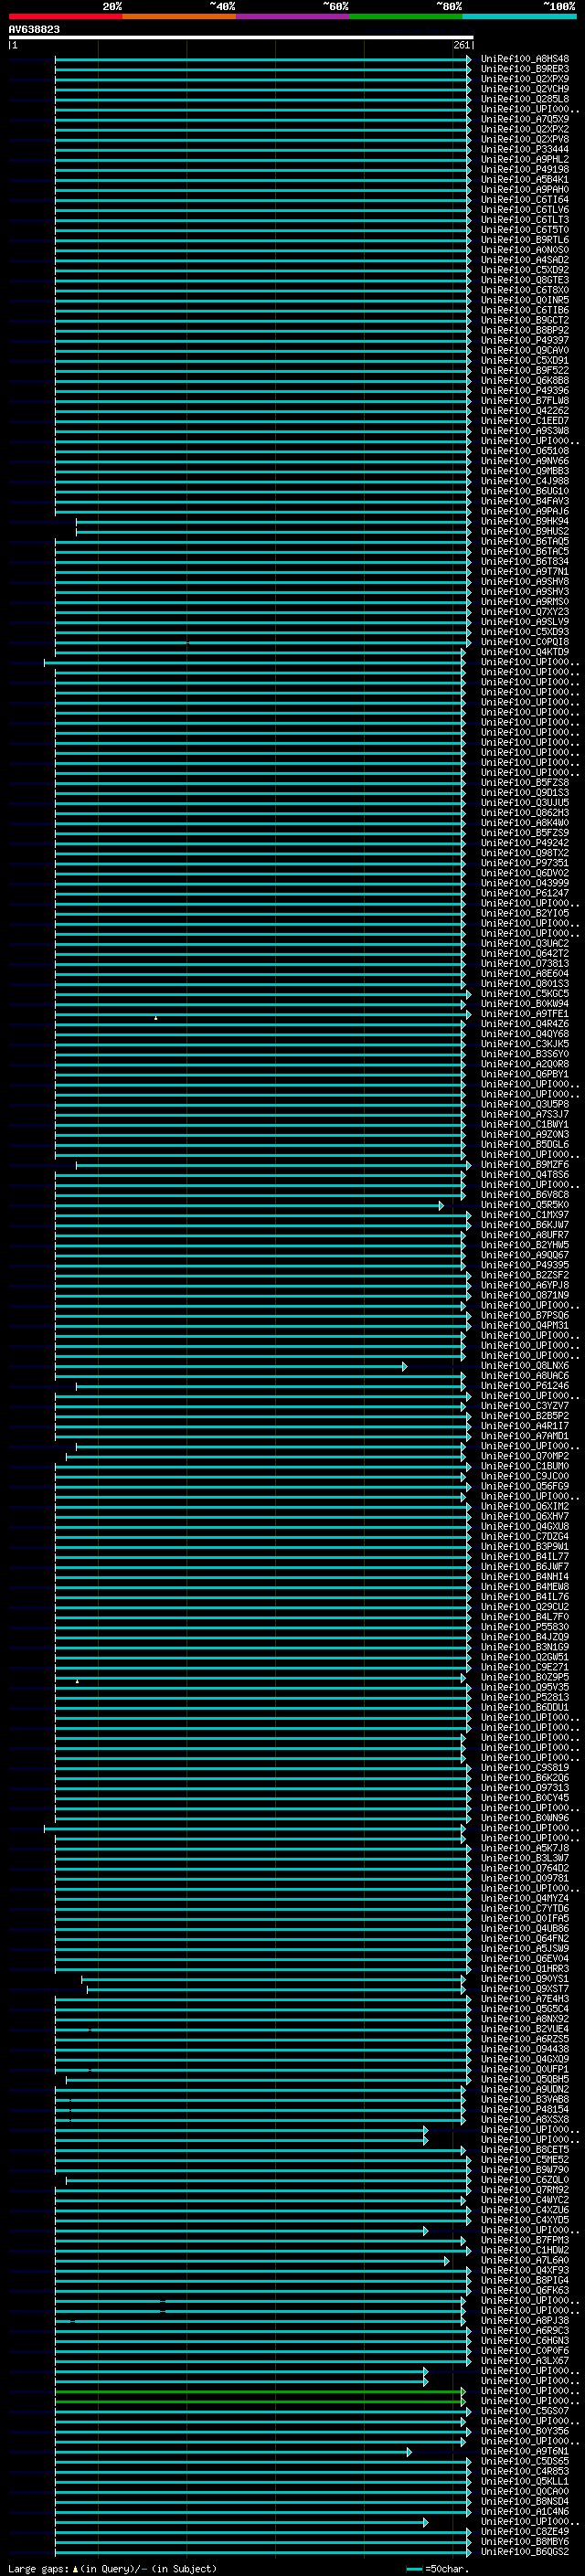
Task: Select the UniRef100_B9RTL6 label
Action: coord(525,240)
